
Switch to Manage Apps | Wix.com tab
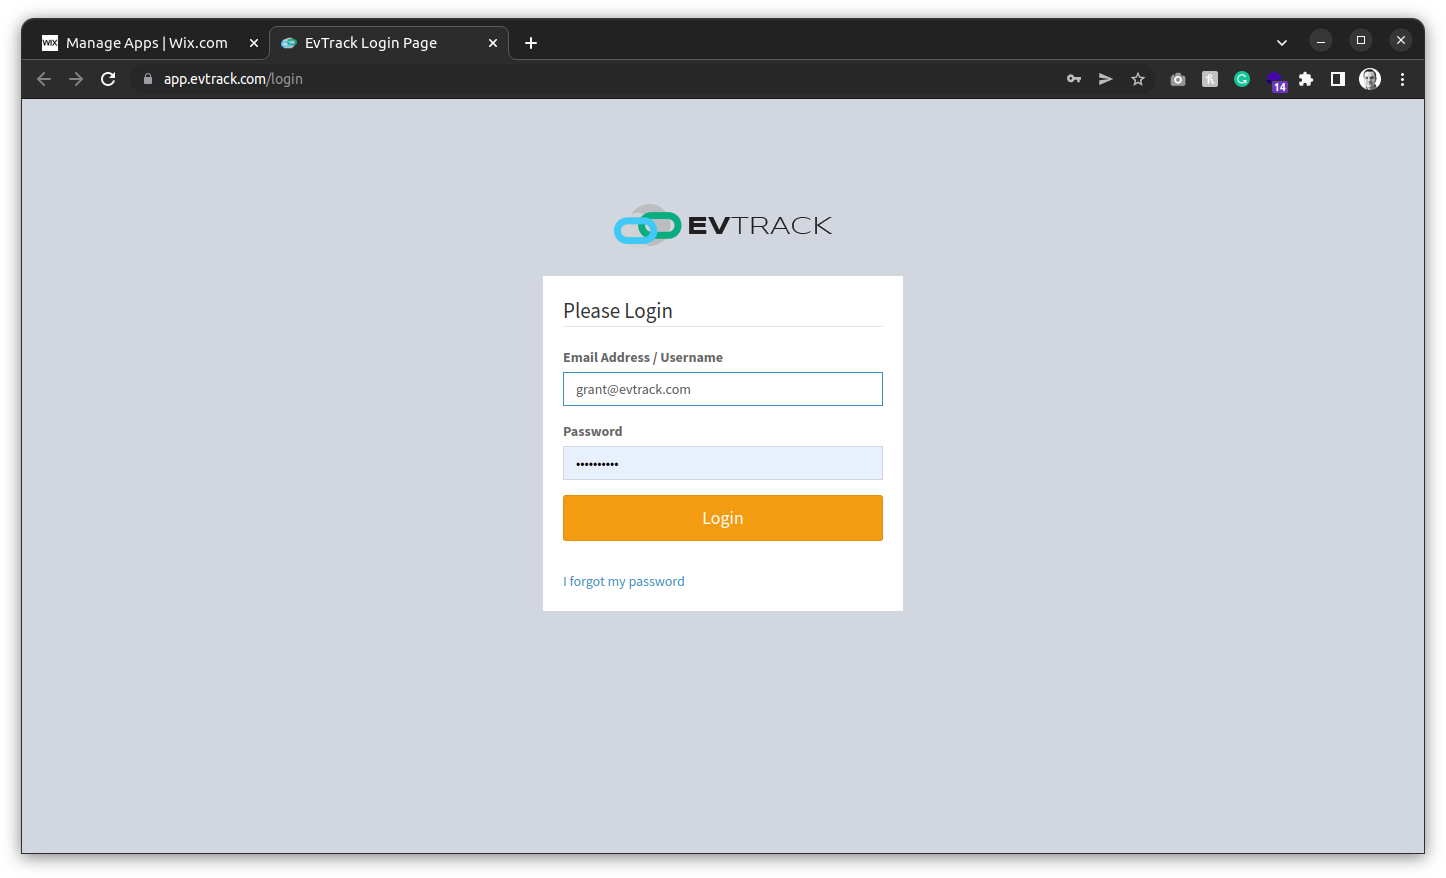146,43
